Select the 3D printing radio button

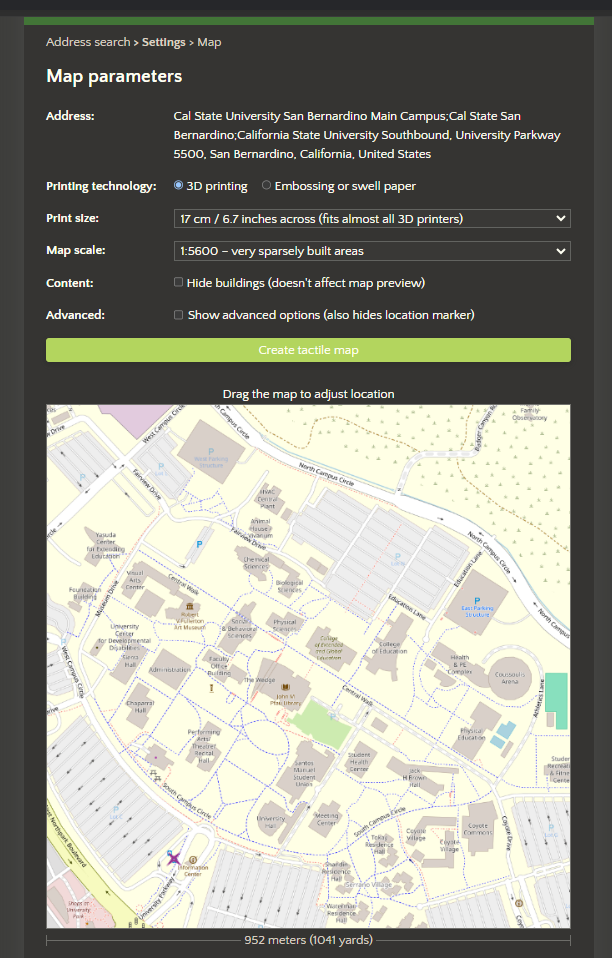[x=178, y=185]
